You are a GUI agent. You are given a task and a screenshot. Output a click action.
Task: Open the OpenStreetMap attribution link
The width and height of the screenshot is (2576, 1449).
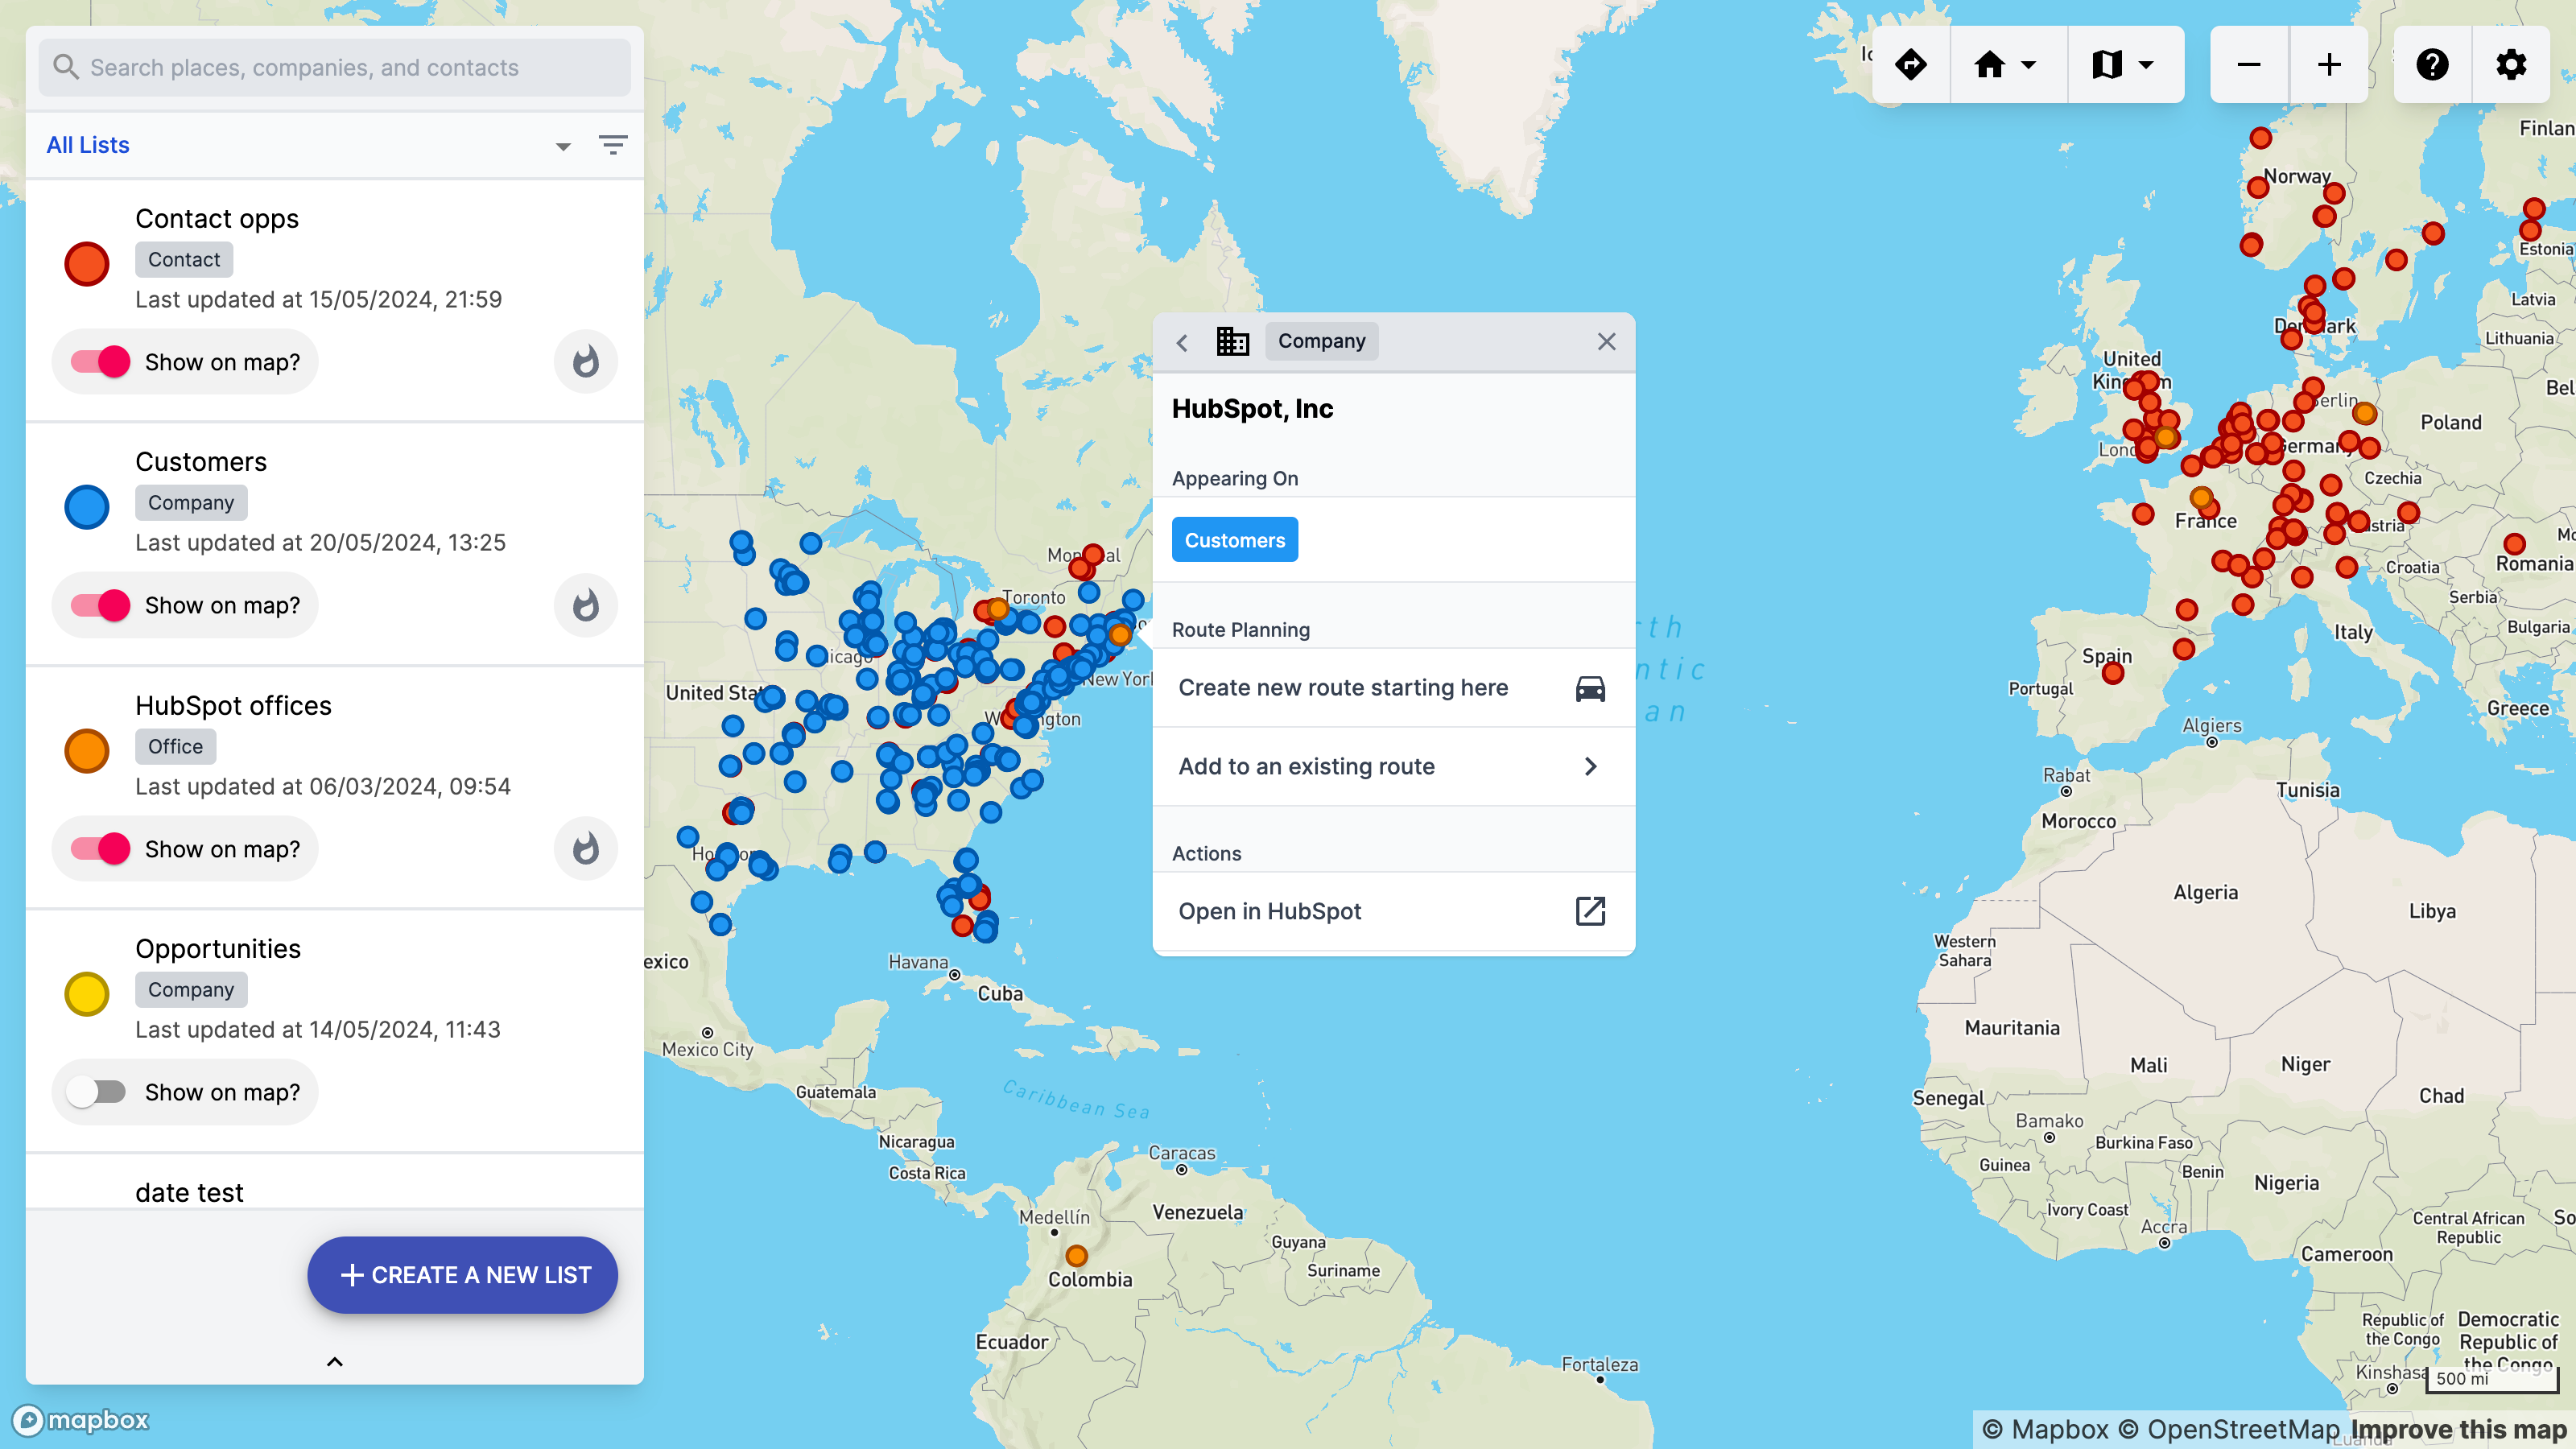point(2229,1430)
